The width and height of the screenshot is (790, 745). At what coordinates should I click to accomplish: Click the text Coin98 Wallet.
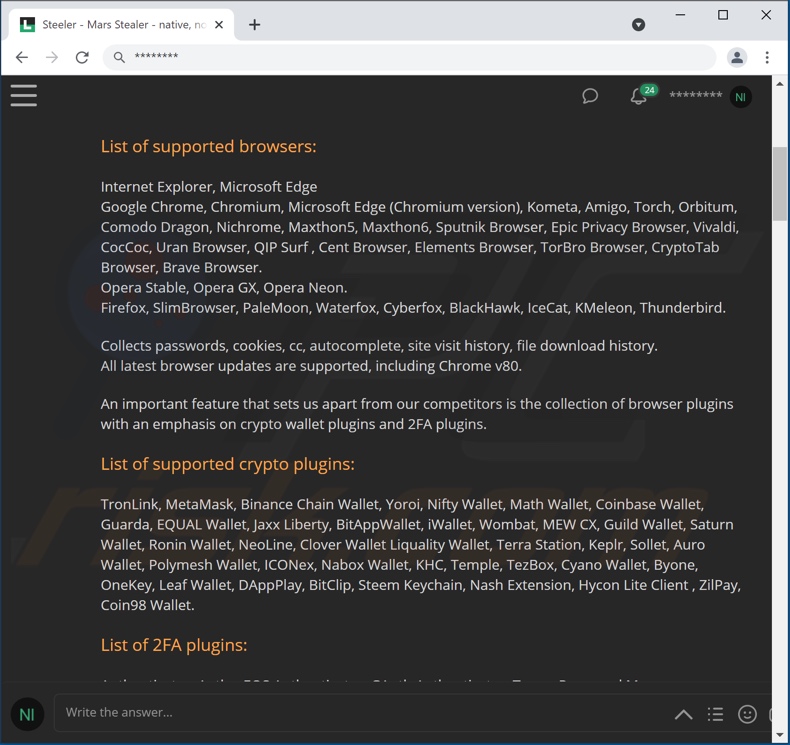pyautogui.click(x=147, y=605)
